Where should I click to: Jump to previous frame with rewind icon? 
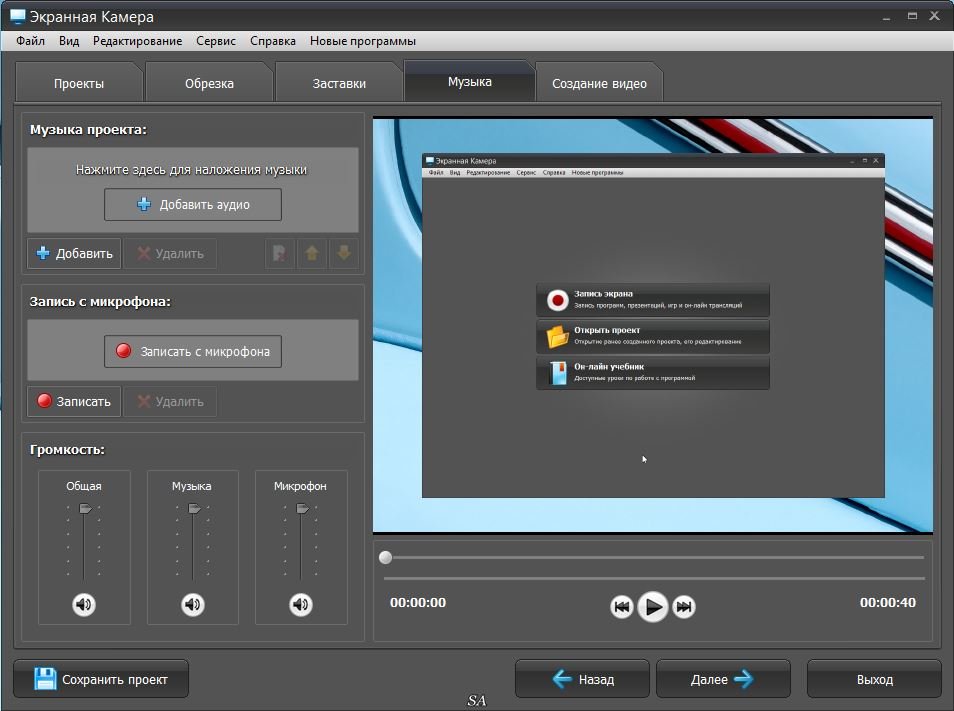(x=621, y=607)
